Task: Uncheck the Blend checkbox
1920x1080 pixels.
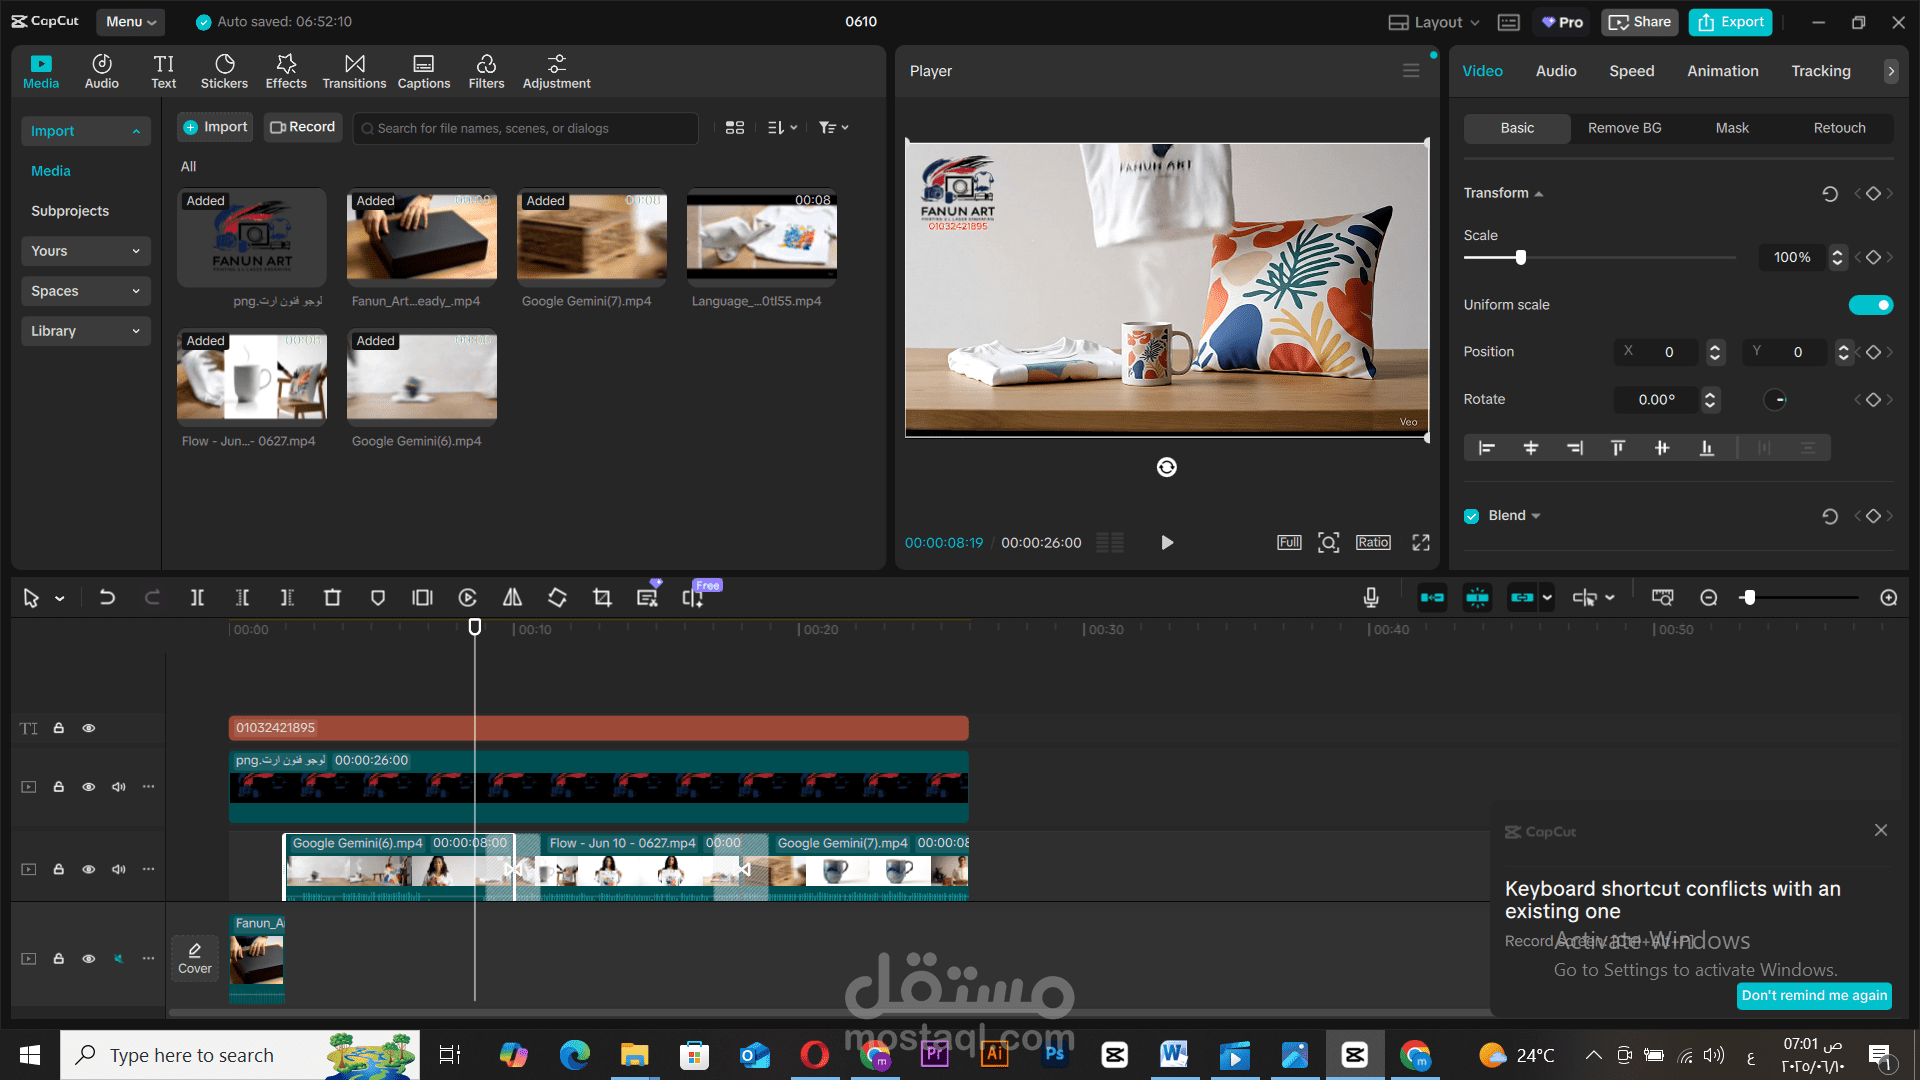Action: pyautogui.click(x=1472, y=516)
